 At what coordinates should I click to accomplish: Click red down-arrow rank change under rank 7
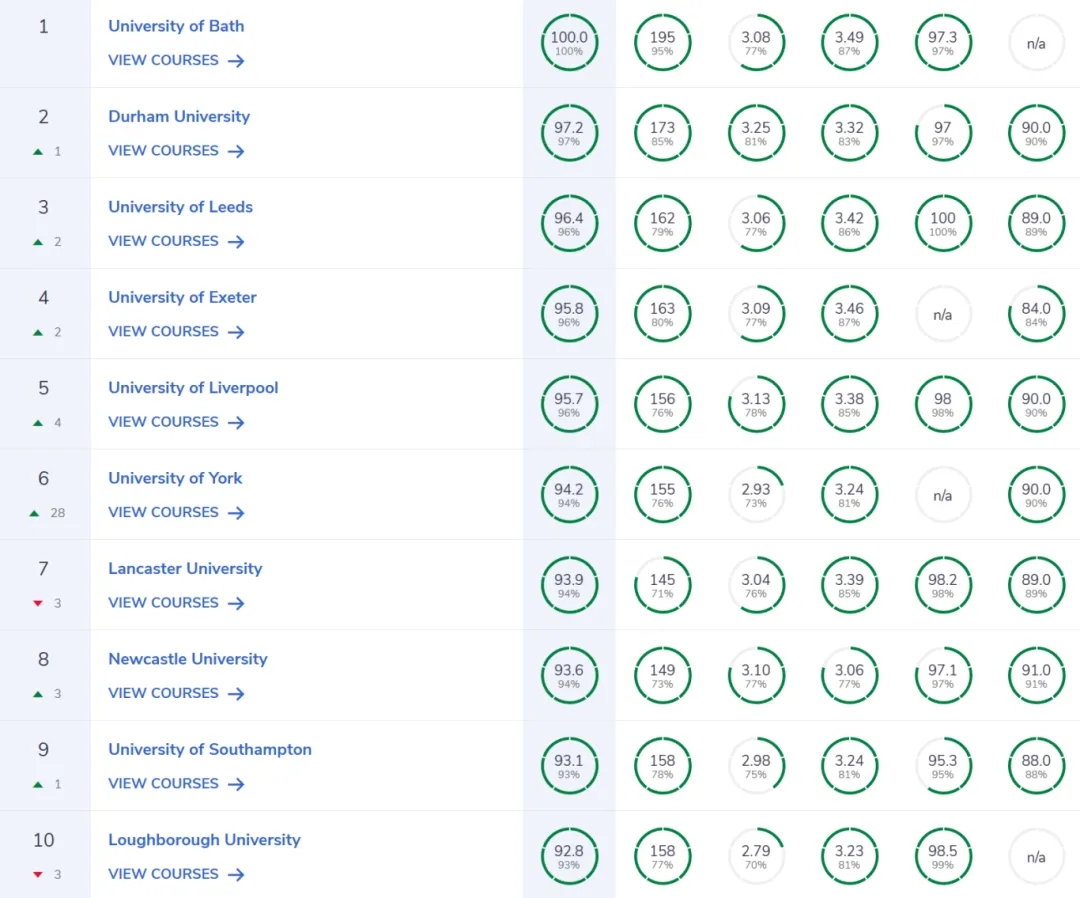(x=38, y=603)
